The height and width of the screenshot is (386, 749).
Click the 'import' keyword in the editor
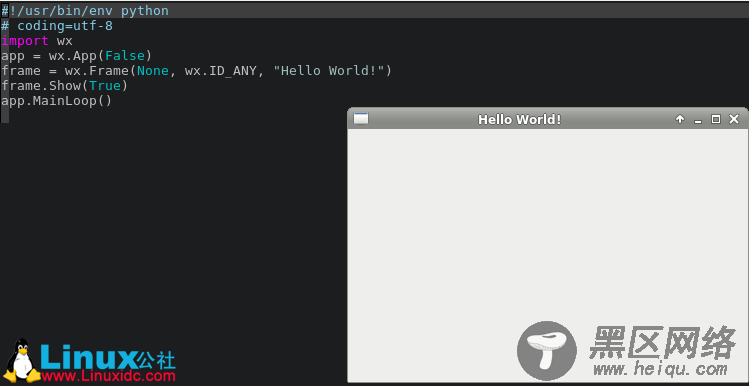(x=25, y=41)
